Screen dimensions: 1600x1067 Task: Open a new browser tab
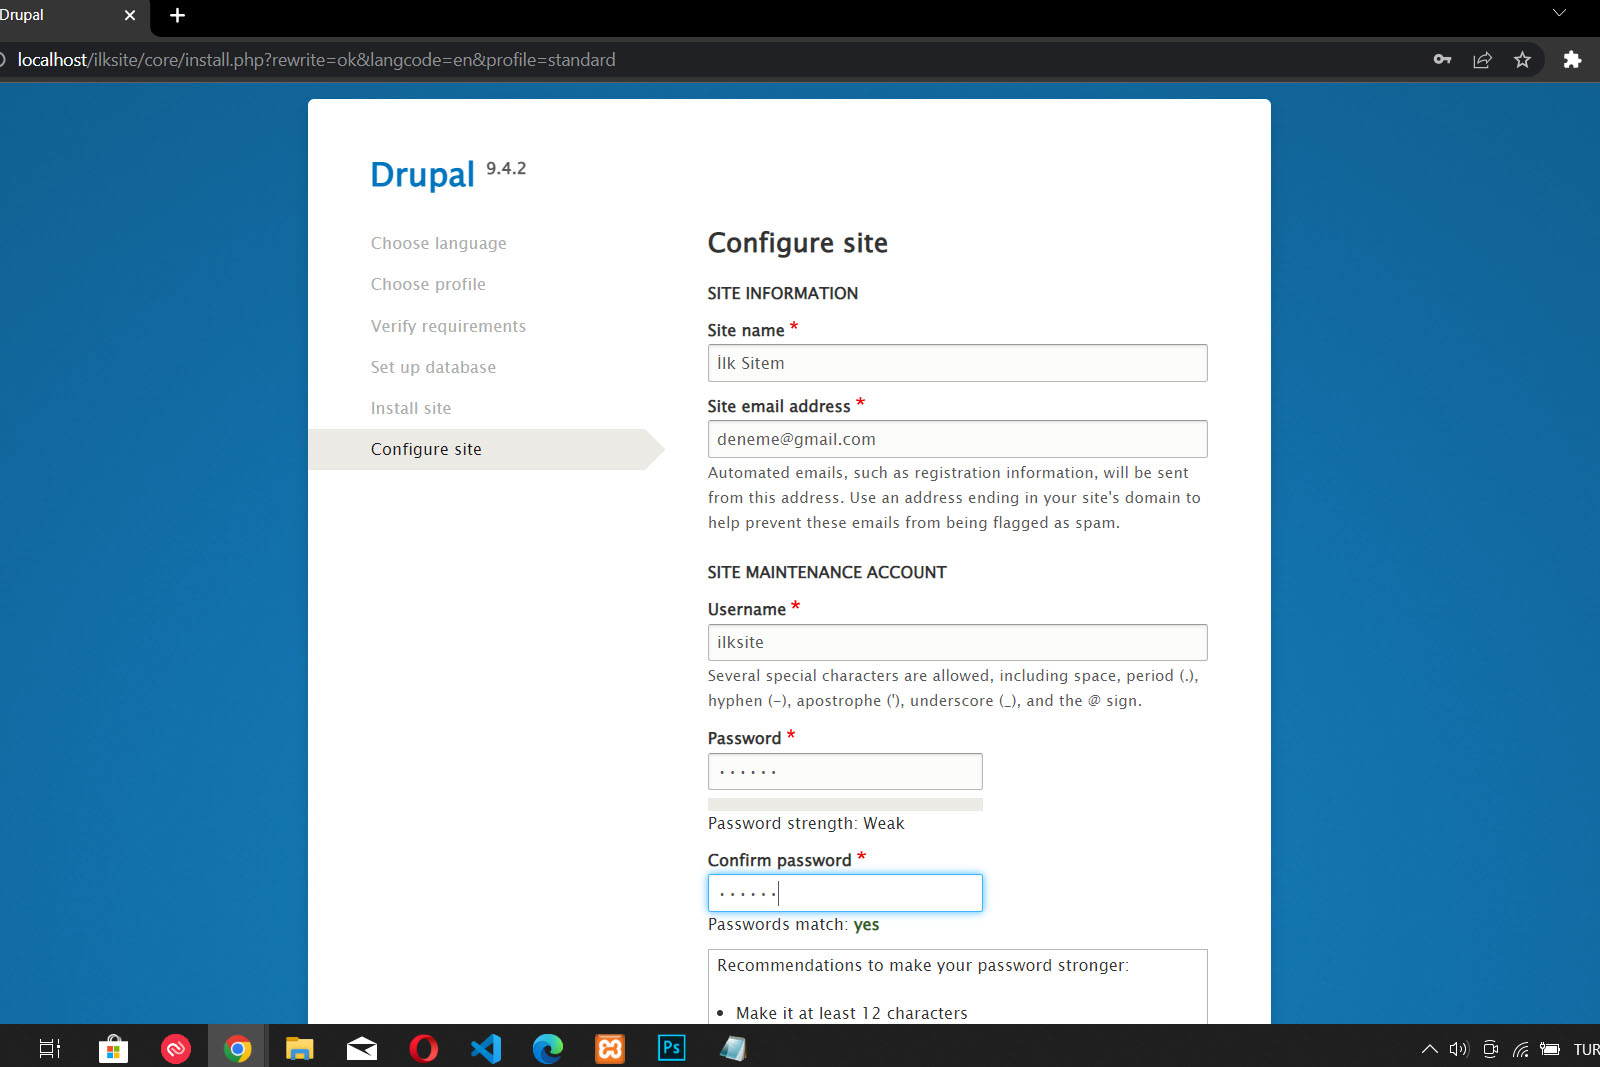[x=178, y=16]
